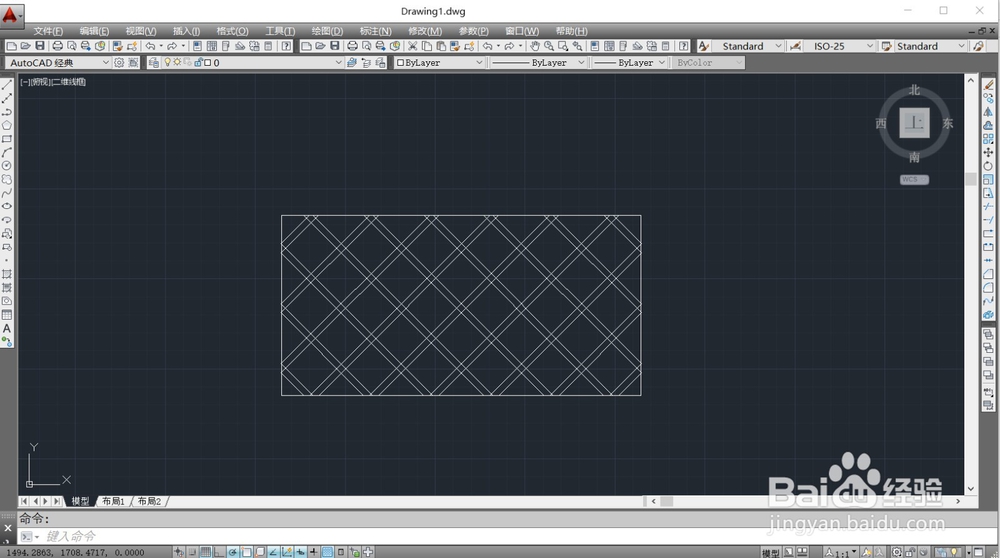Select the Mirror tool
1000x558 pixels.
989,112
